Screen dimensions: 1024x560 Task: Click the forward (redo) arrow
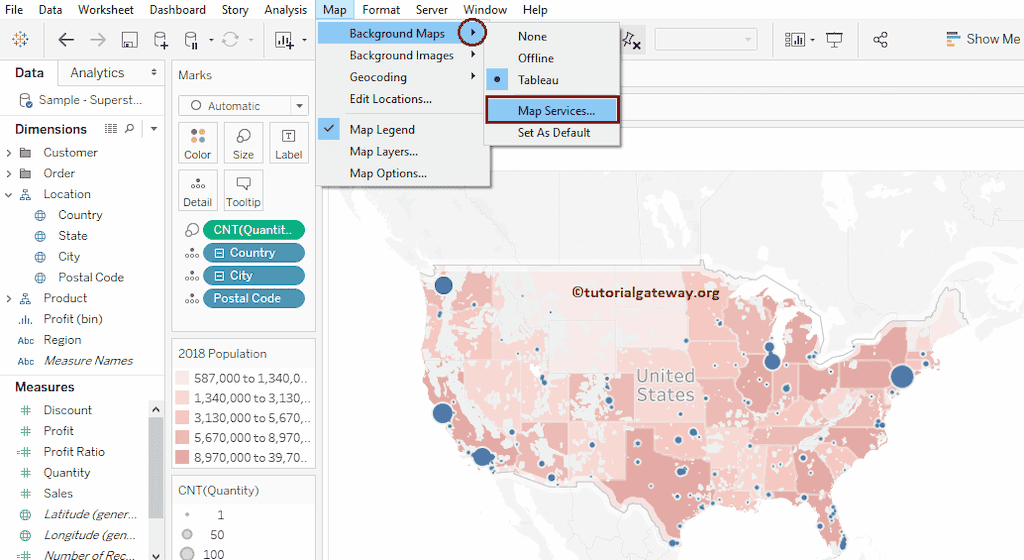(98, 40)
